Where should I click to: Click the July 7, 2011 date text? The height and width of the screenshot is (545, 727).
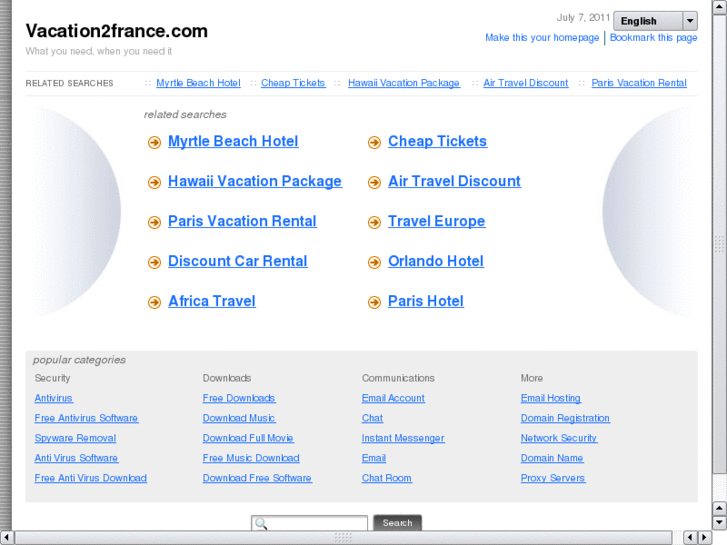pyautogui.click(x=583, y=18)
